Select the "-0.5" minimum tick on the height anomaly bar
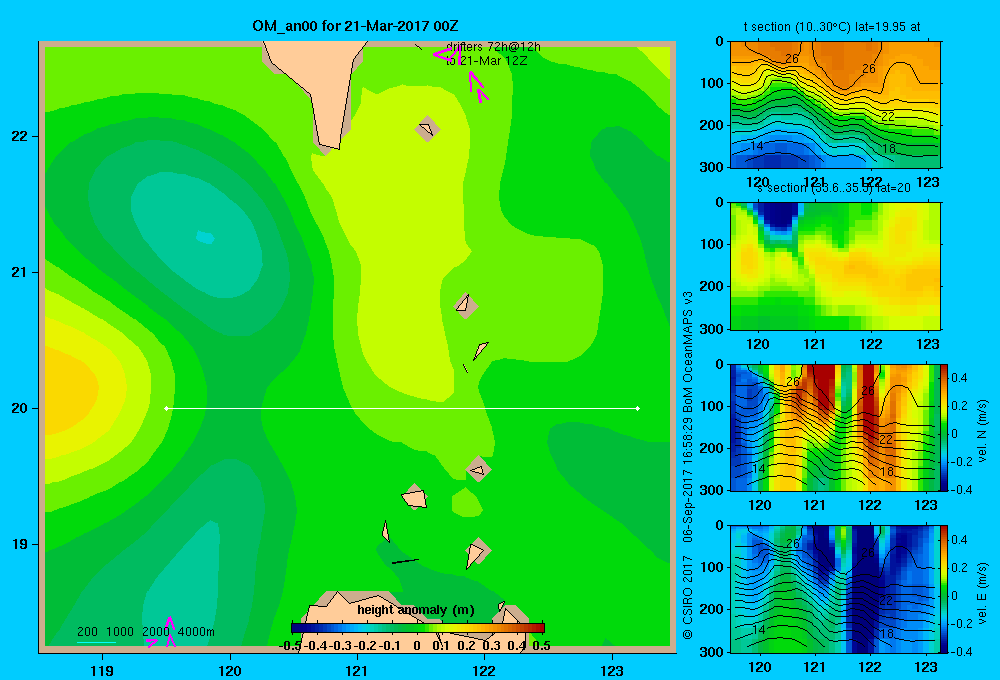 (x=290, y=646)
